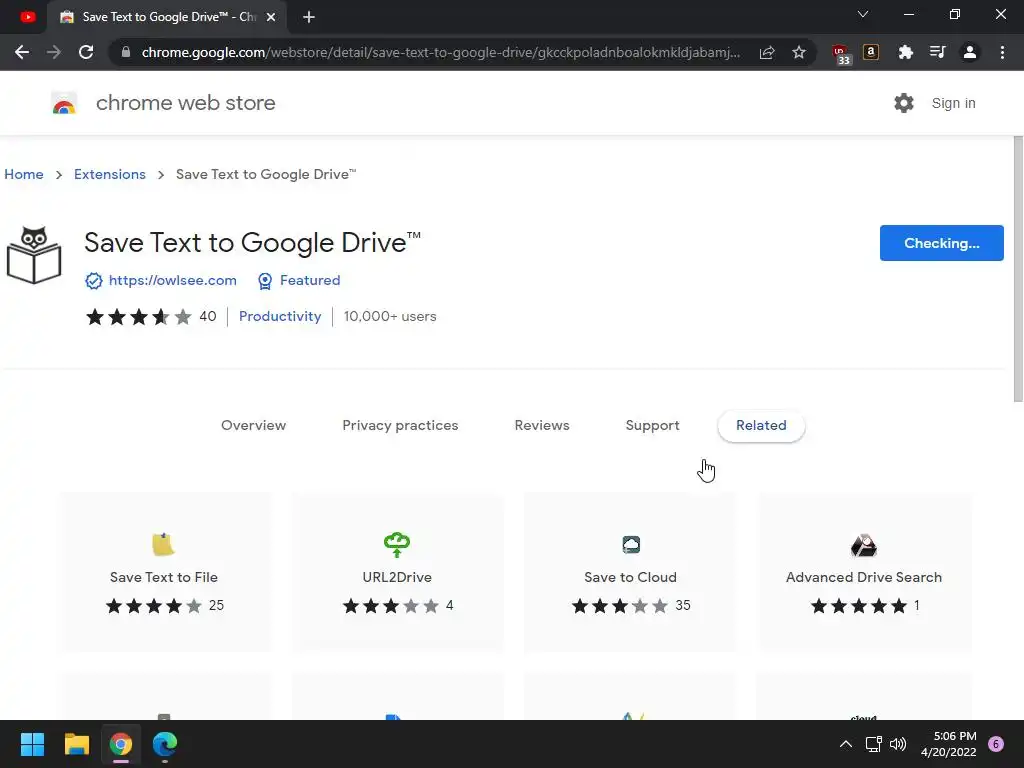Screen dimensions: 1024x768
Task: Open the uBlock extension icon showing 33
Action: [841, 54]
